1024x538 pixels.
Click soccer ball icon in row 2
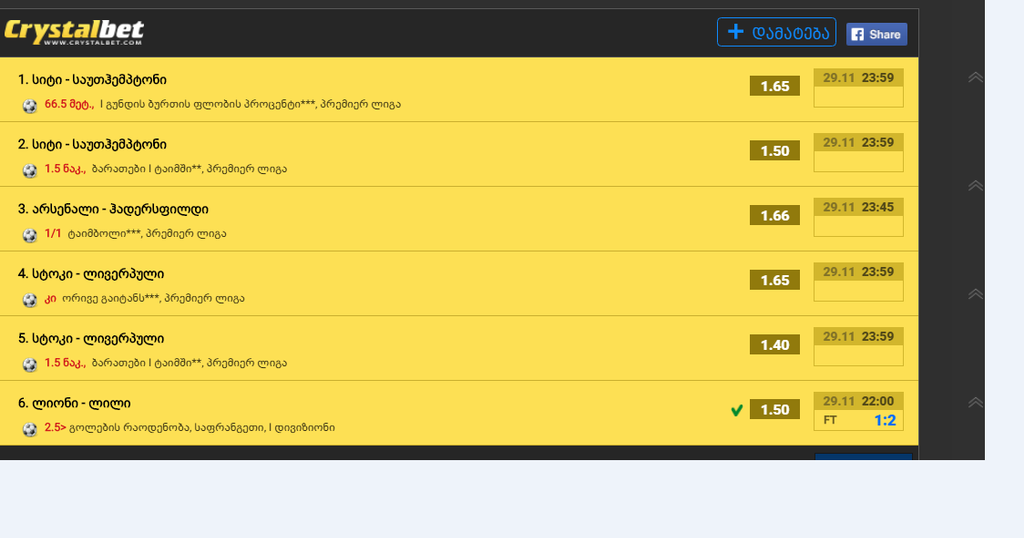click(29, 170)
